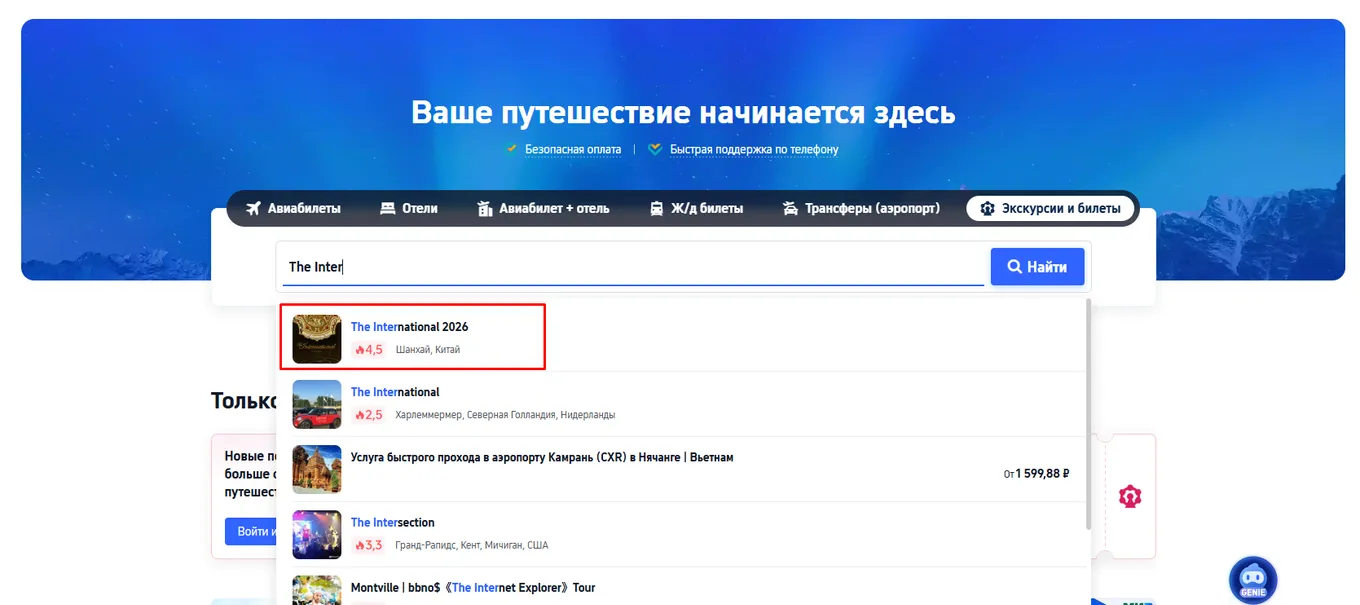This screenshot has height=605, width=1360.
Task: Open the Быстрая поддержка по телефону link
Action: pyautogui.click(x=754, y=149)
